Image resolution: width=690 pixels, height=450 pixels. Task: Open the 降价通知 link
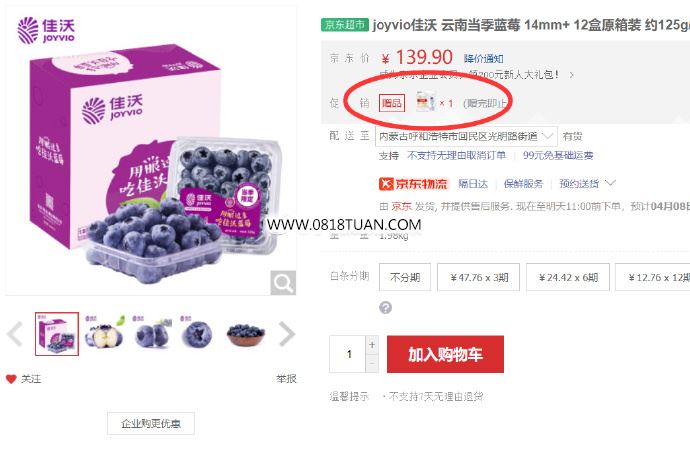pos(483,59)
